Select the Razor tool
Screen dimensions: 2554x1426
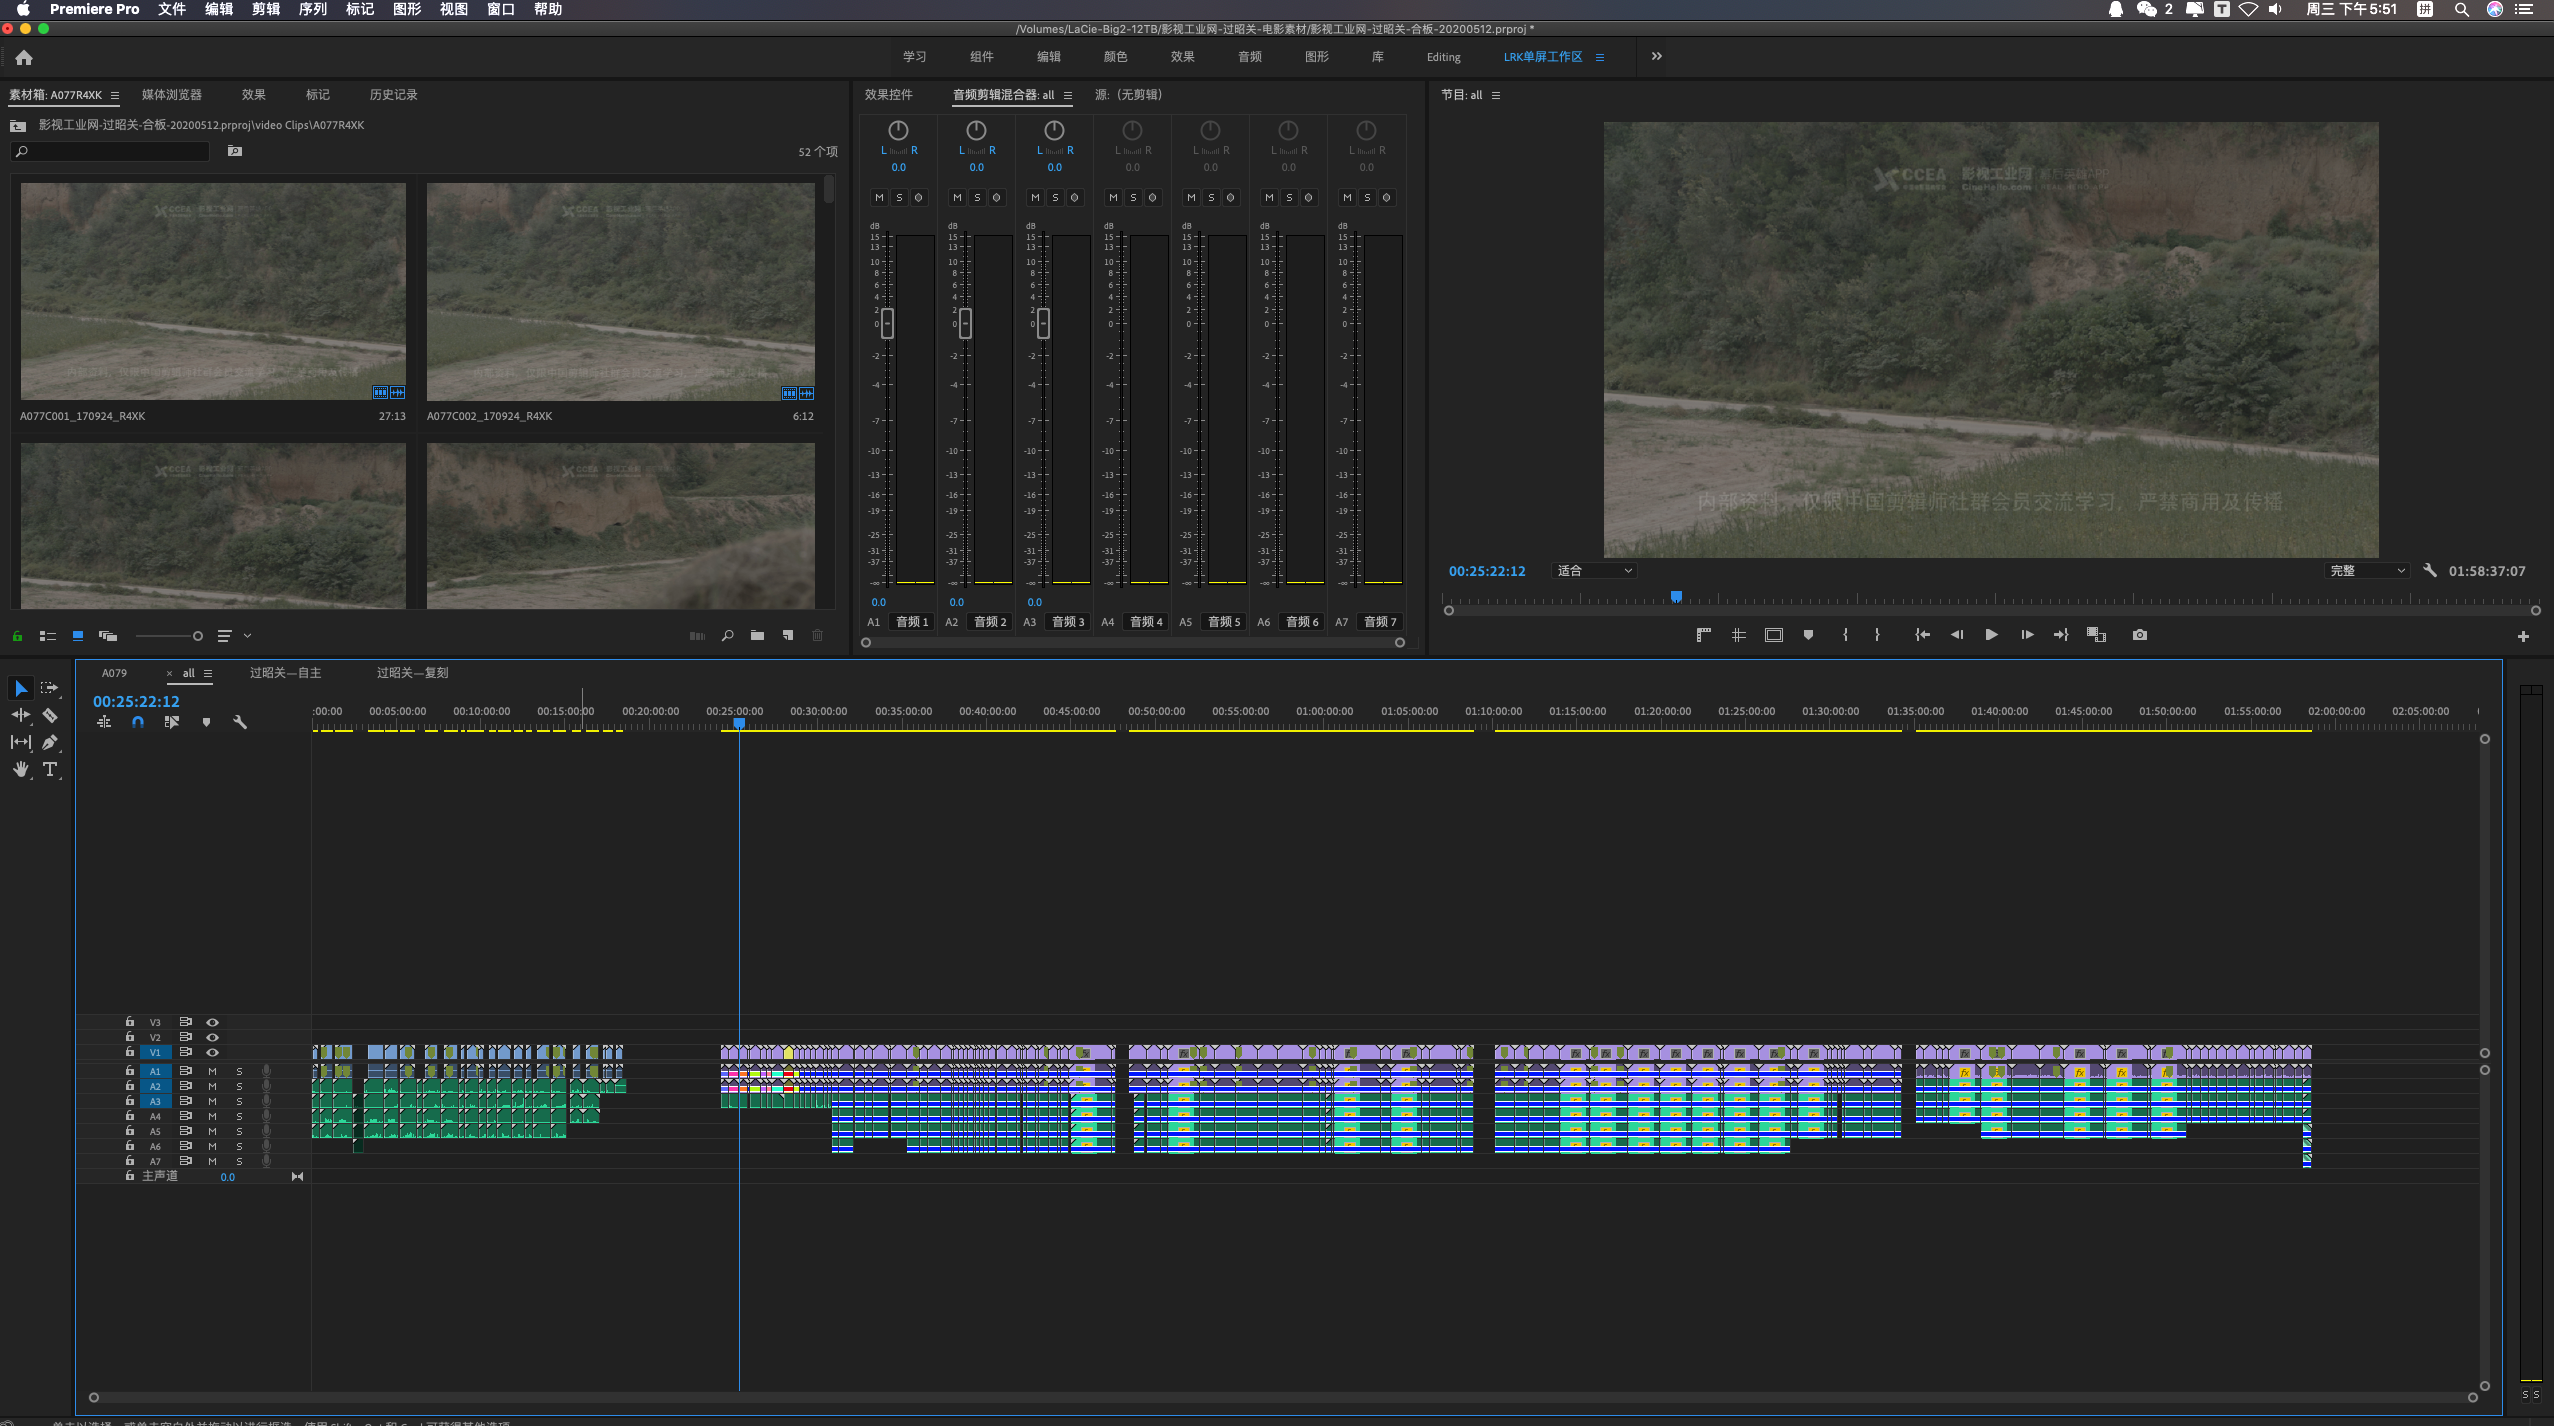tap(50, 715)
